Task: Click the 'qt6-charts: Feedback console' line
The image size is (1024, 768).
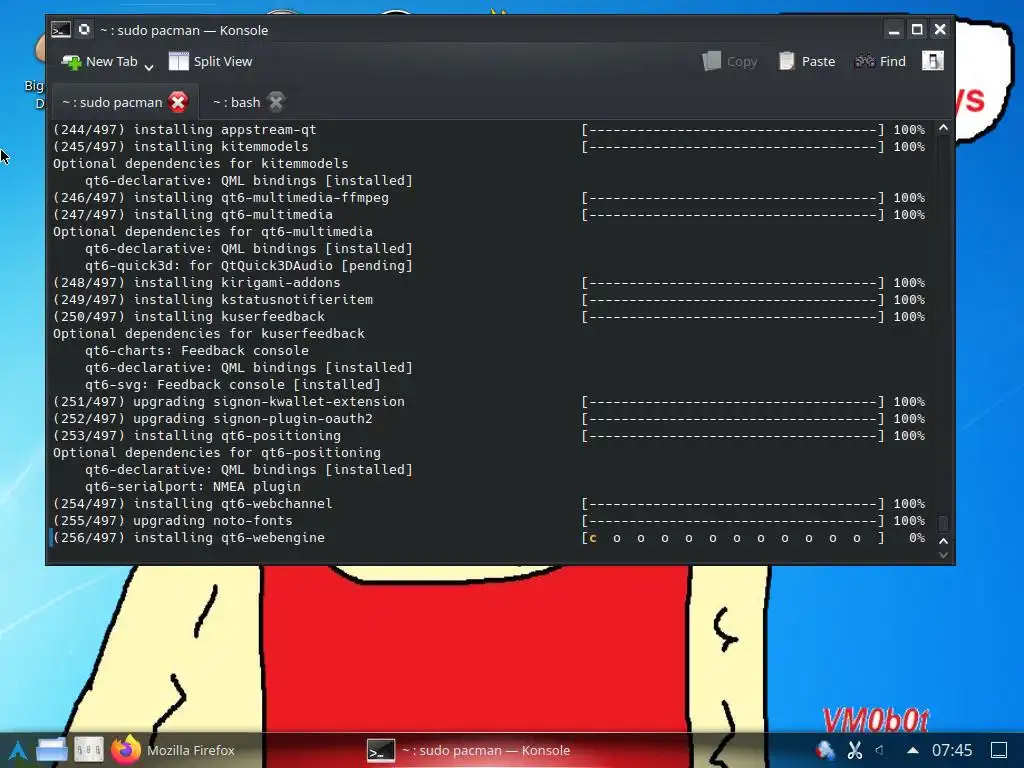Action: 197,351
